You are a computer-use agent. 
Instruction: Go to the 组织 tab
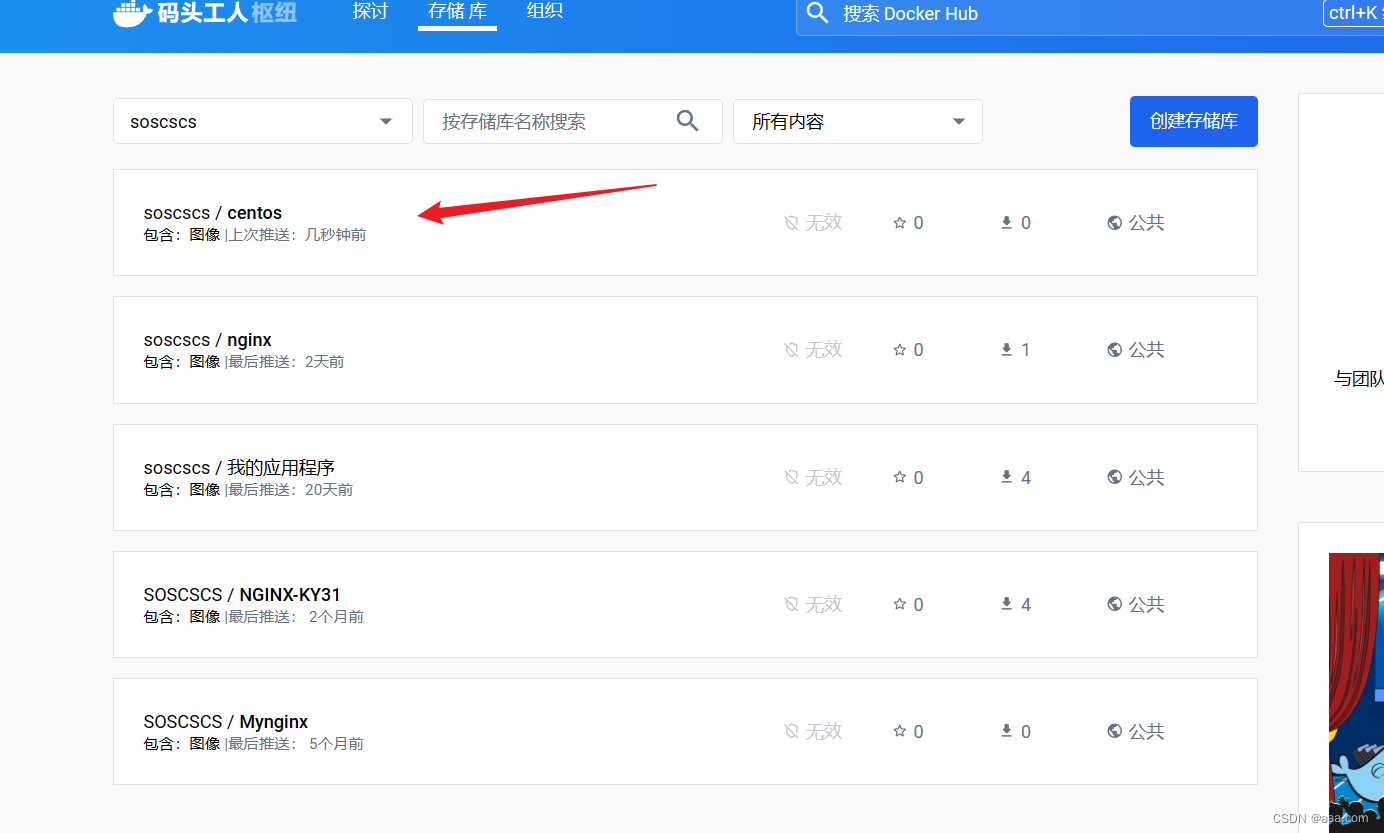pyautogui.click(x=545, y=11)
